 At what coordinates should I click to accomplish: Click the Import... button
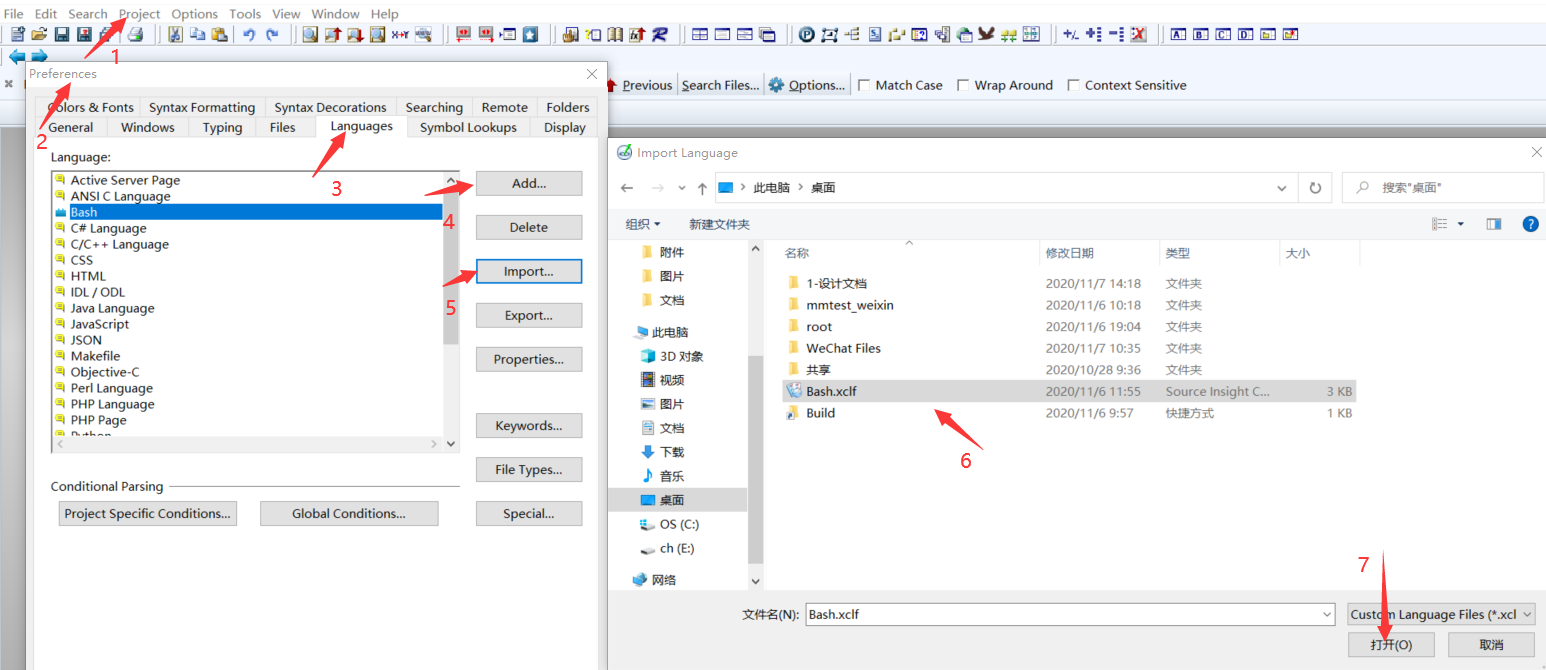(x=529, y=271)
